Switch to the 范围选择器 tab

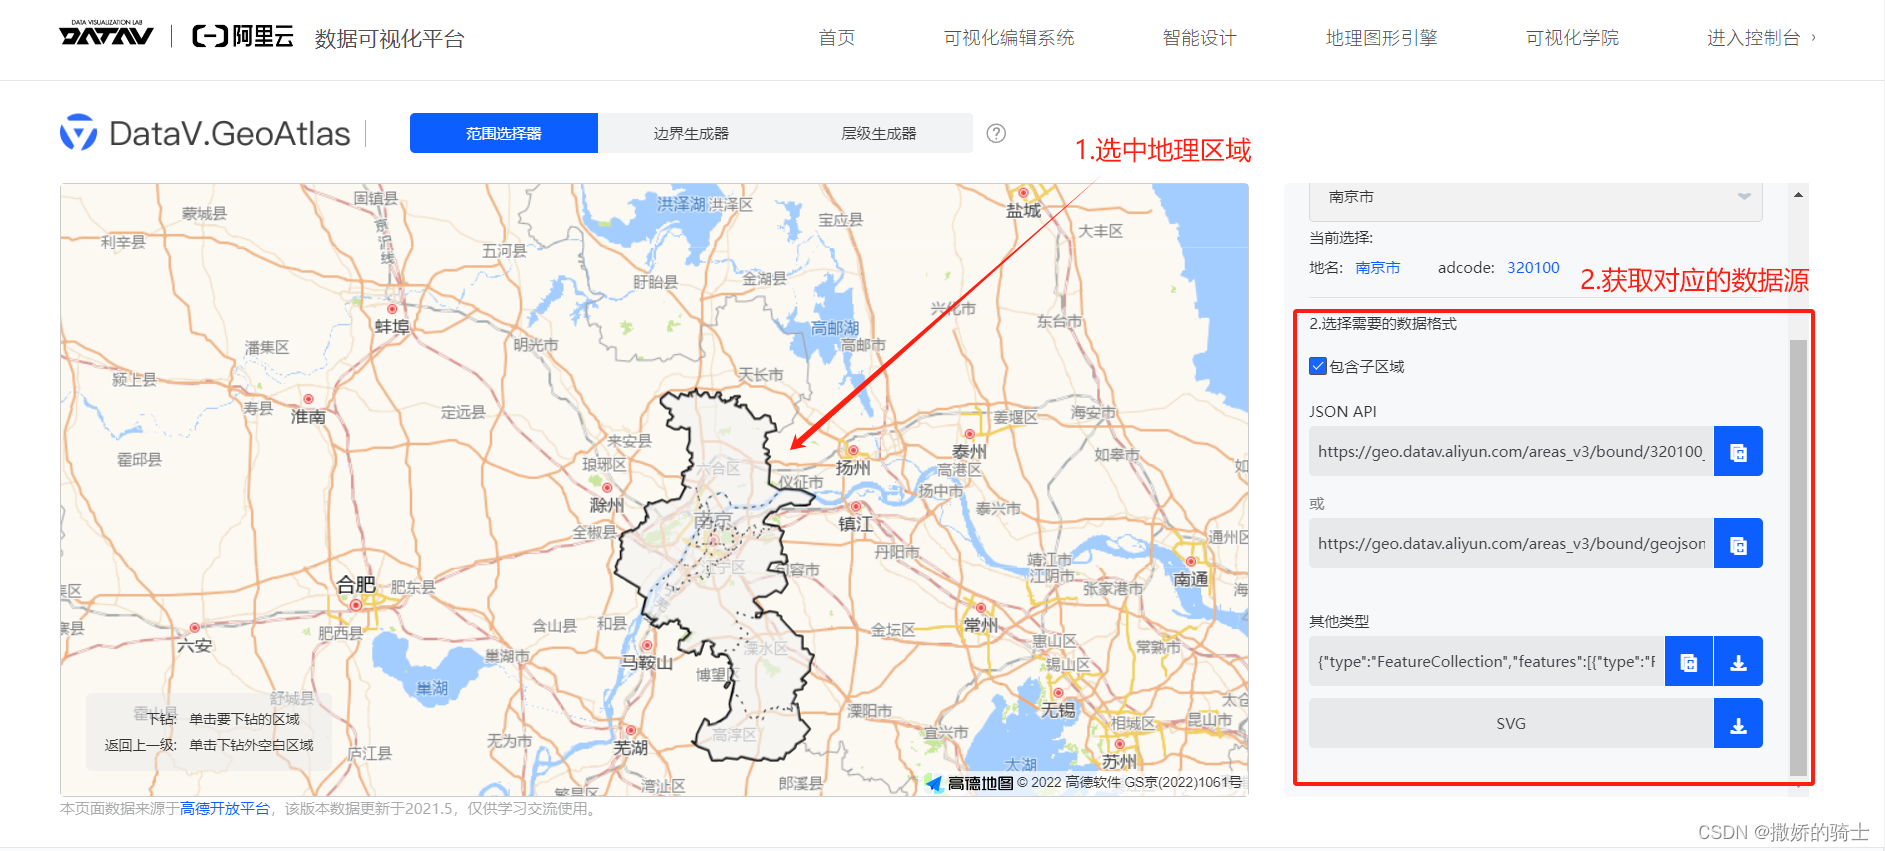point(504,133)
